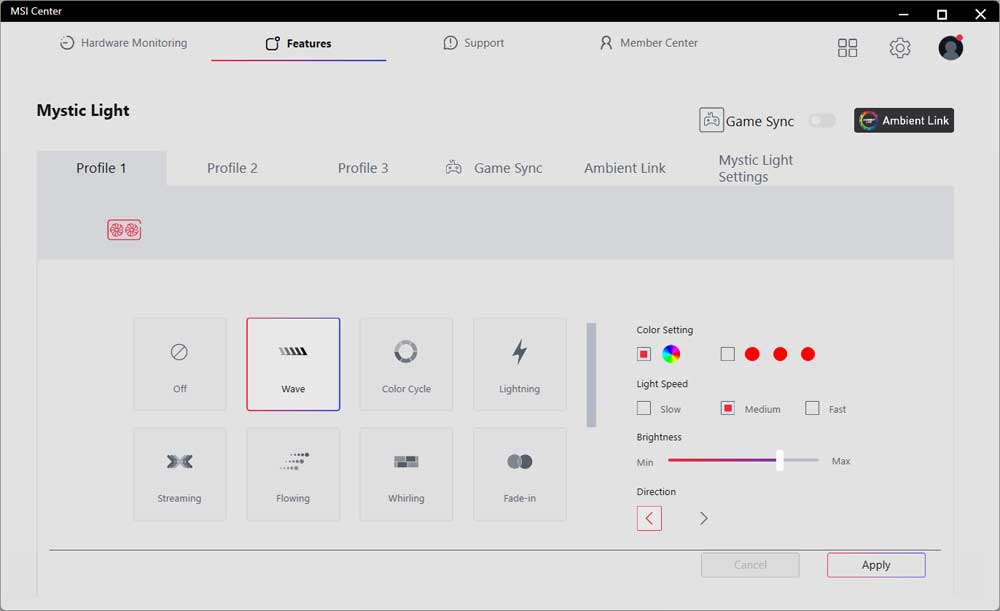
Task: Click the Apply button
Action: [x=876, y=565]
